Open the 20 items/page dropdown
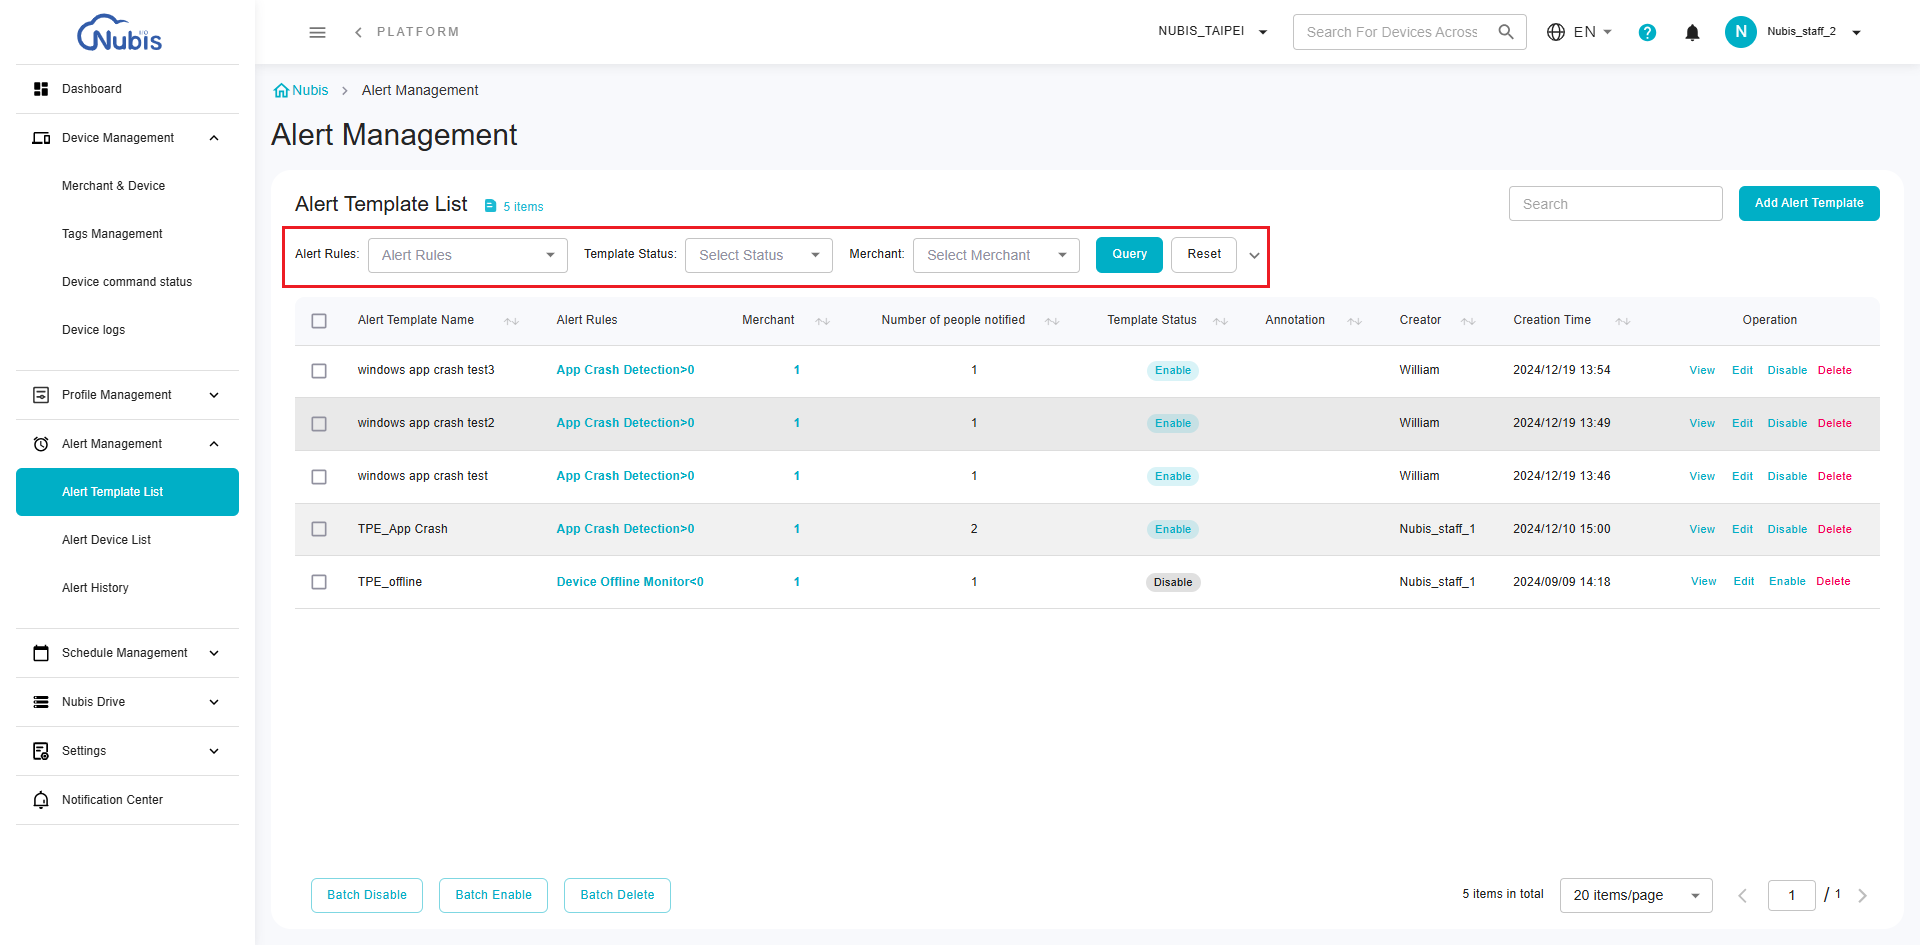 (1636, 895)
